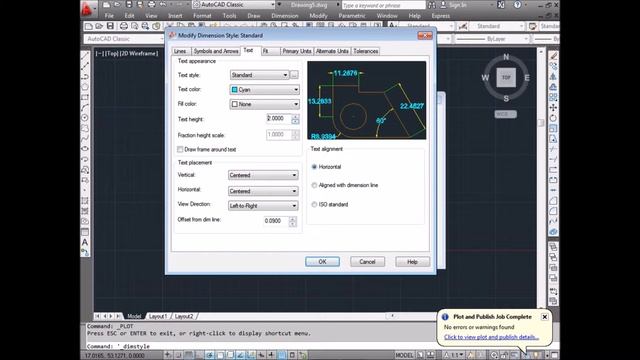Select the Erase tool in Modify toolbar
Image resolution: width=640 pixels, height=360 pixels.
tap(553, 56)
